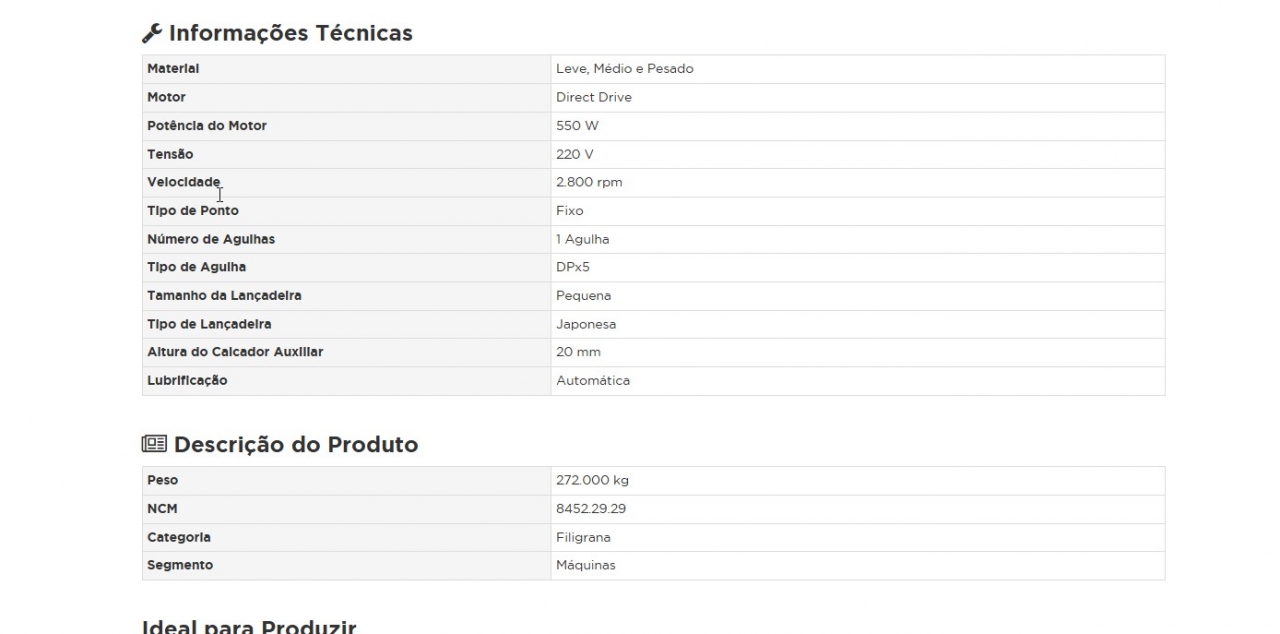
Task: Click the Direct Drive motor value
Action: tap(594, 97)
